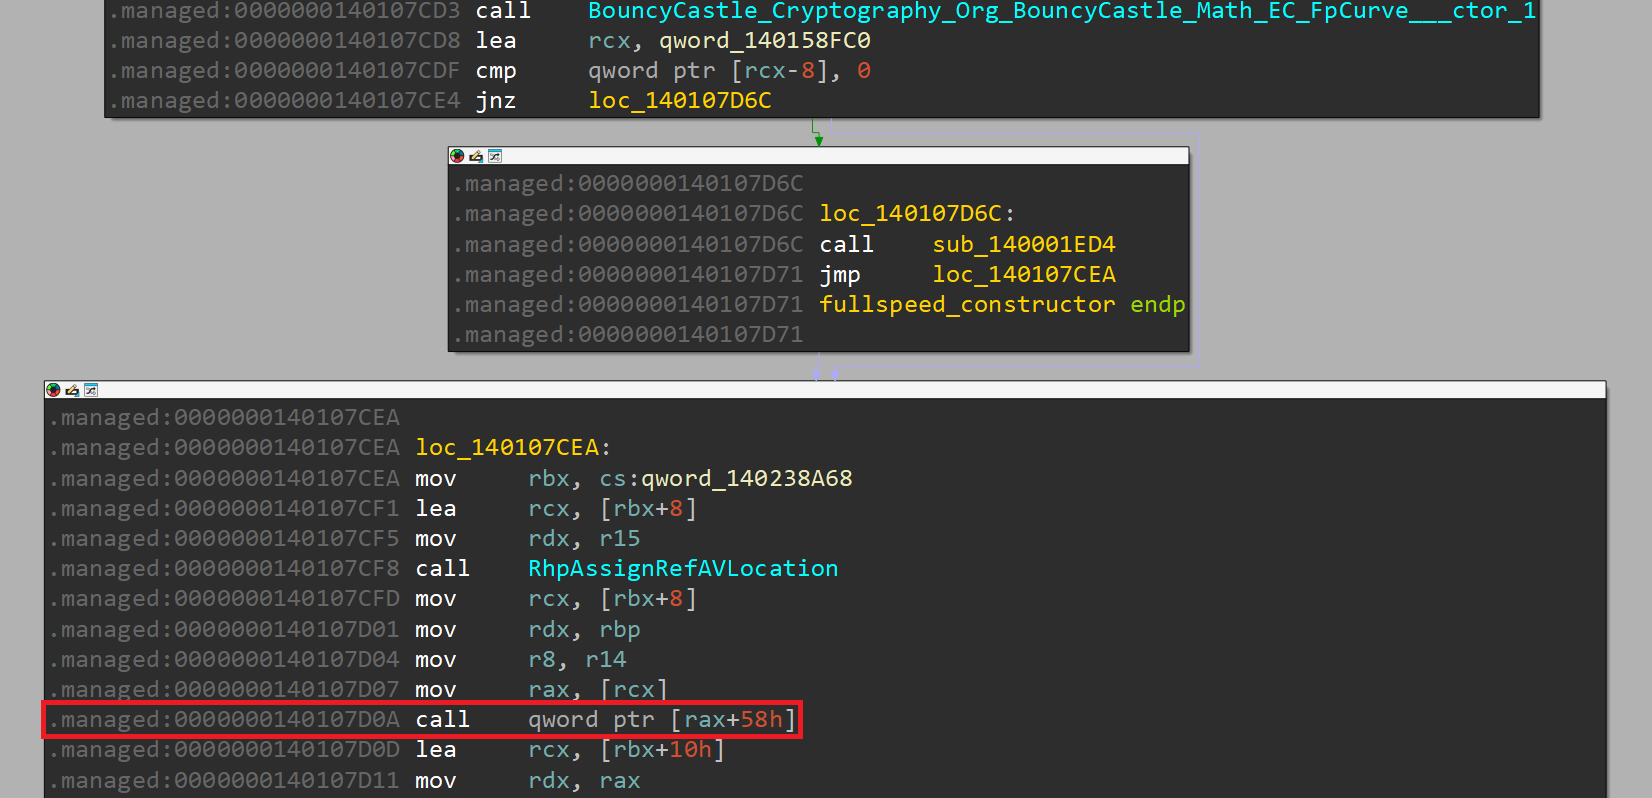Viewport: 1652px width, 798px height.
Task: Click [rbx+8] in the lea instruction
Action: pos(648,509)
